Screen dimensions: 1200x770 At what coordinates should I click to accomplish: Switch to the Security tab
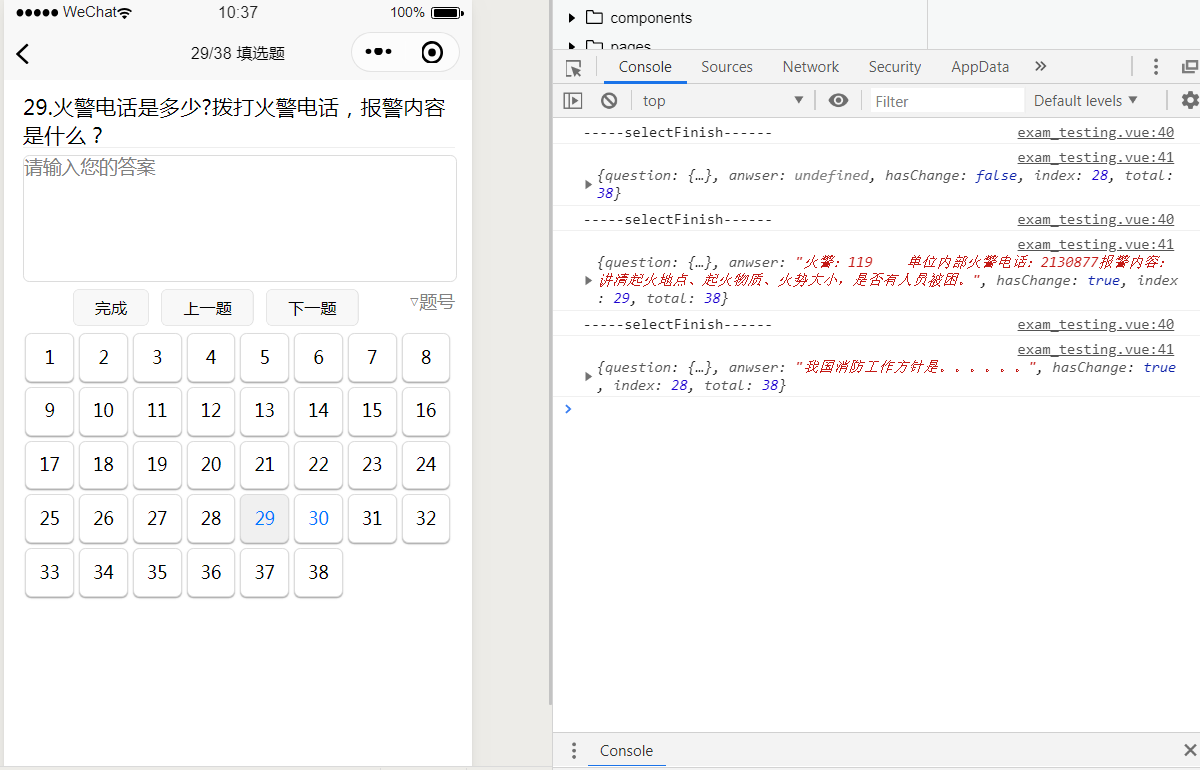pyautogui.click(x=894, y=67)
